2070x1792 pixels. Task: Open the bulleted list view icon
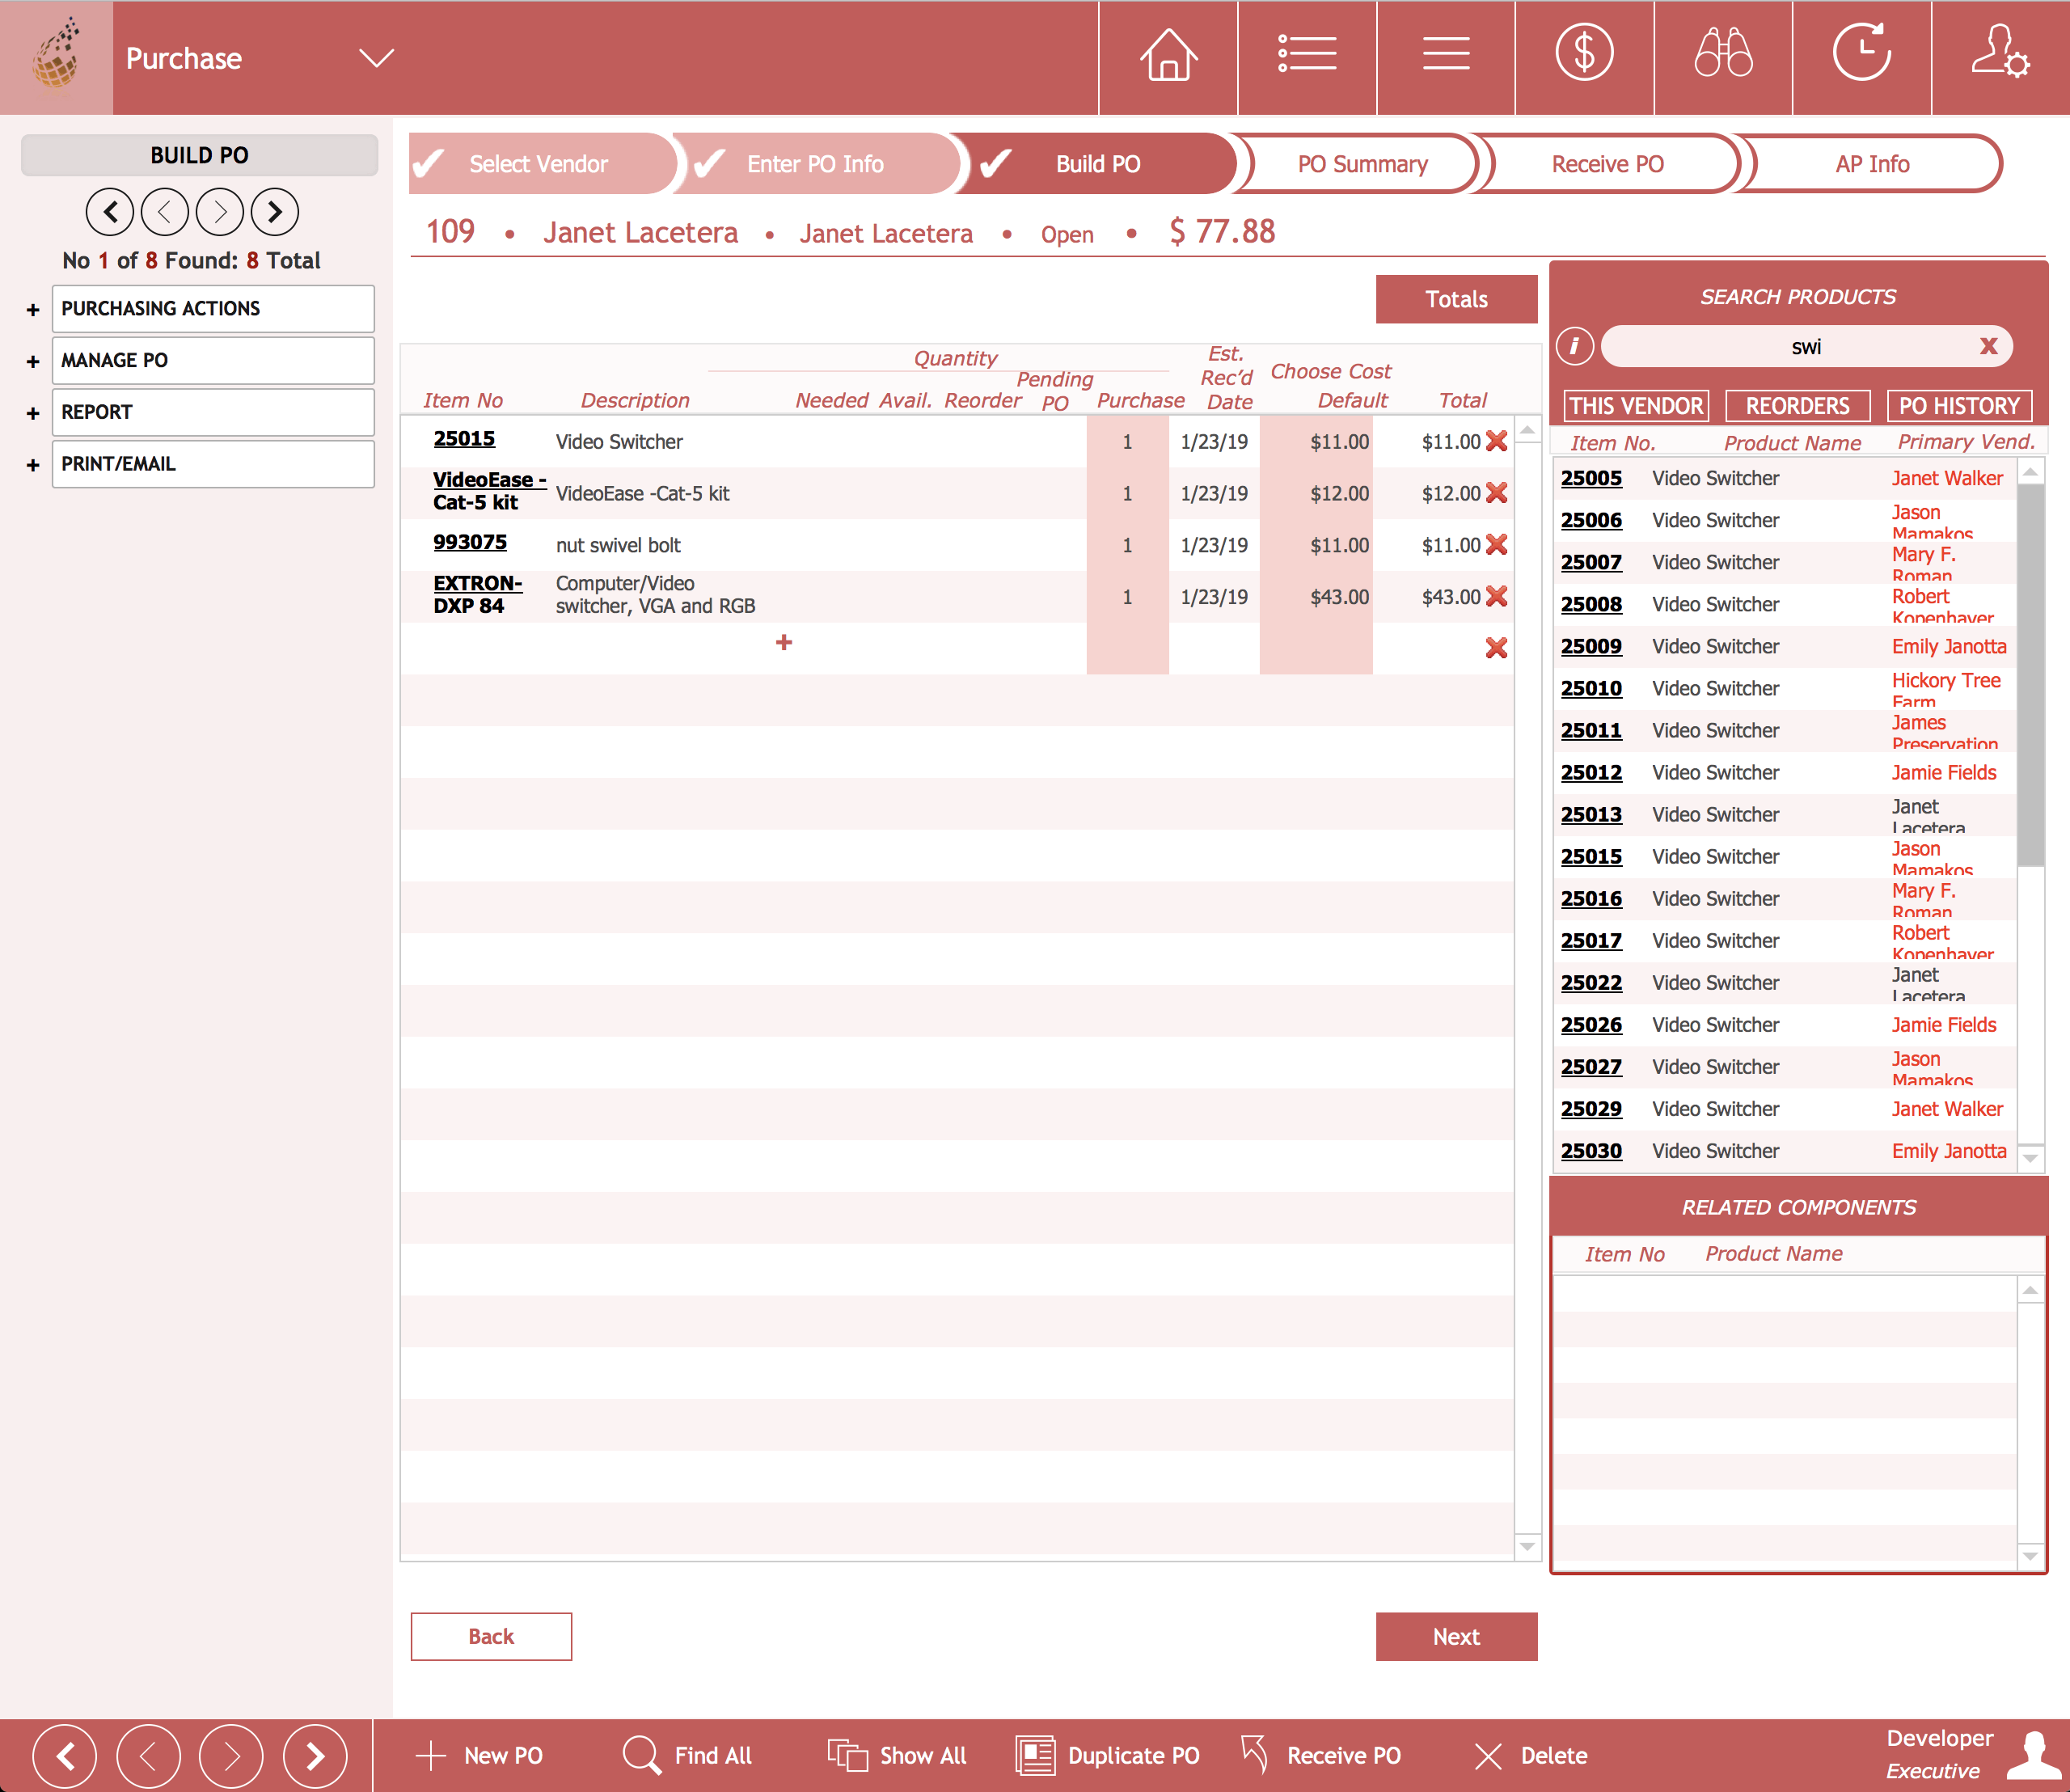[x=1307, y=56]
